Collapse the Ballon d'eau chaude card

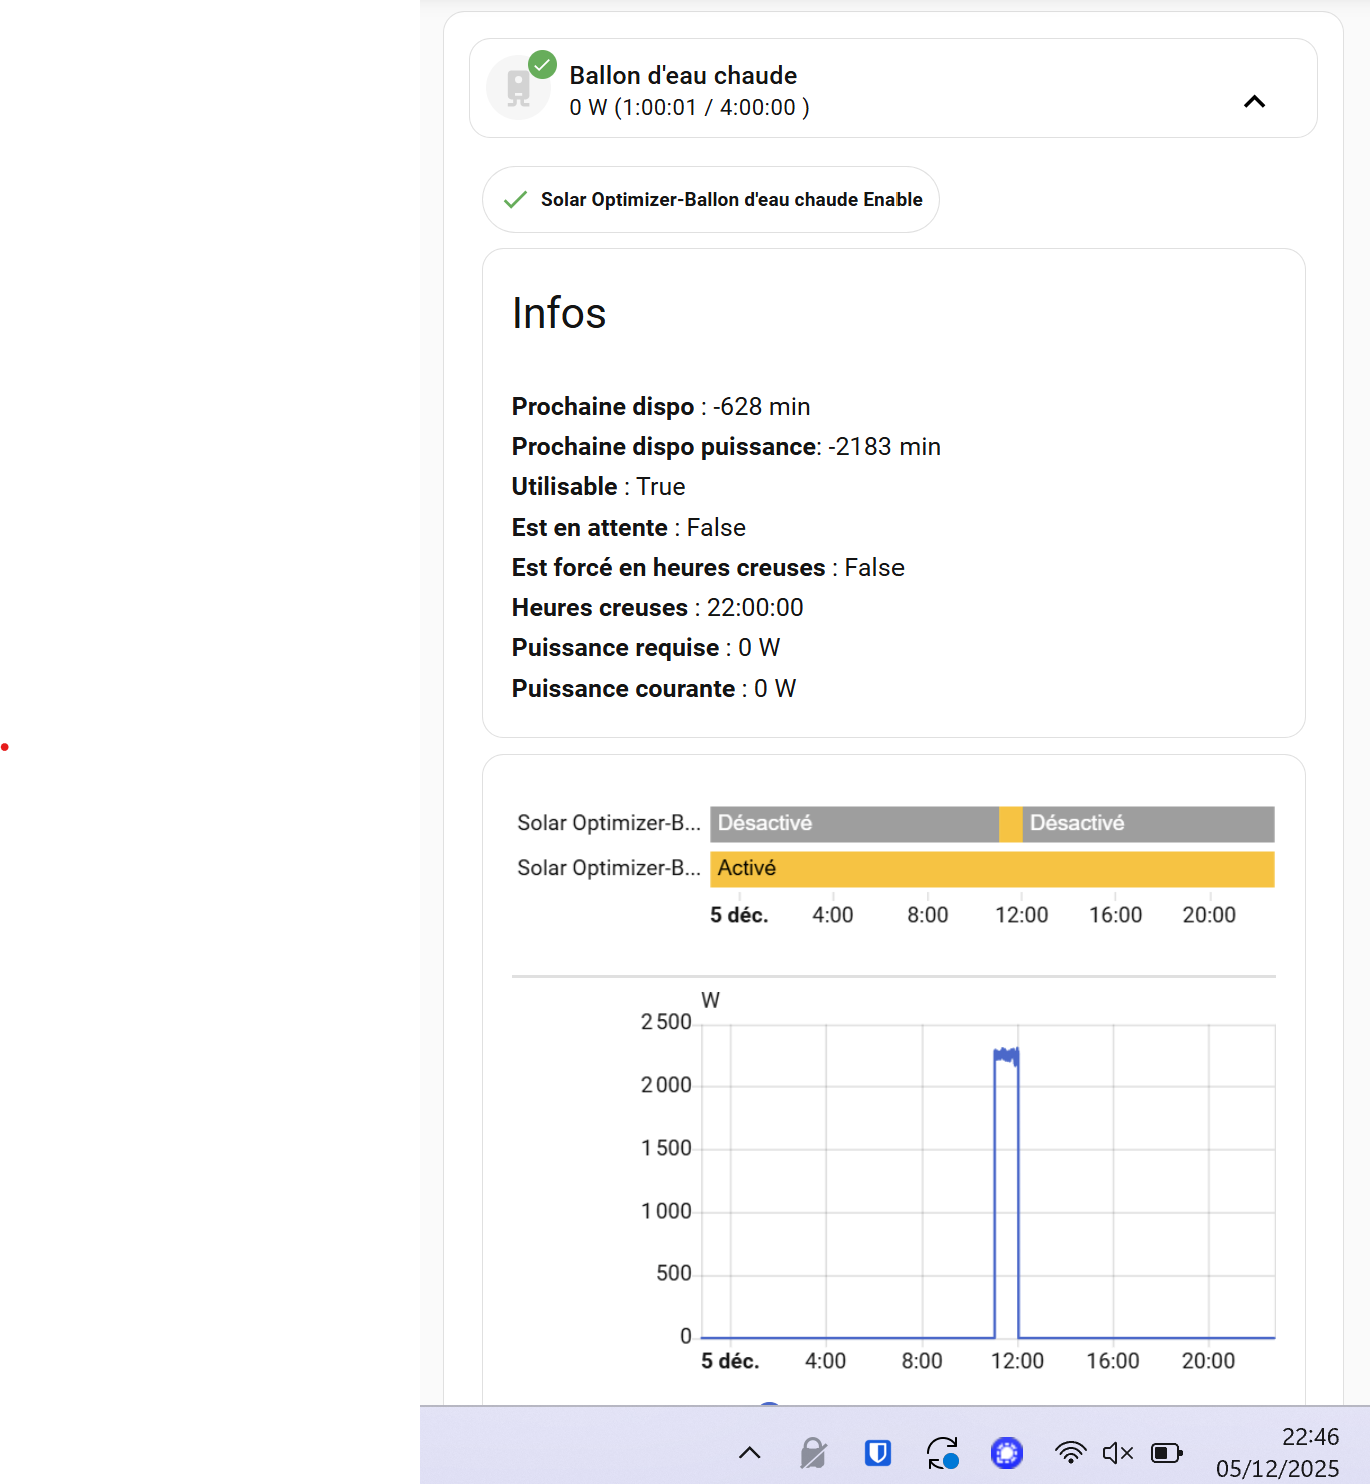(x=1254, y=101)
